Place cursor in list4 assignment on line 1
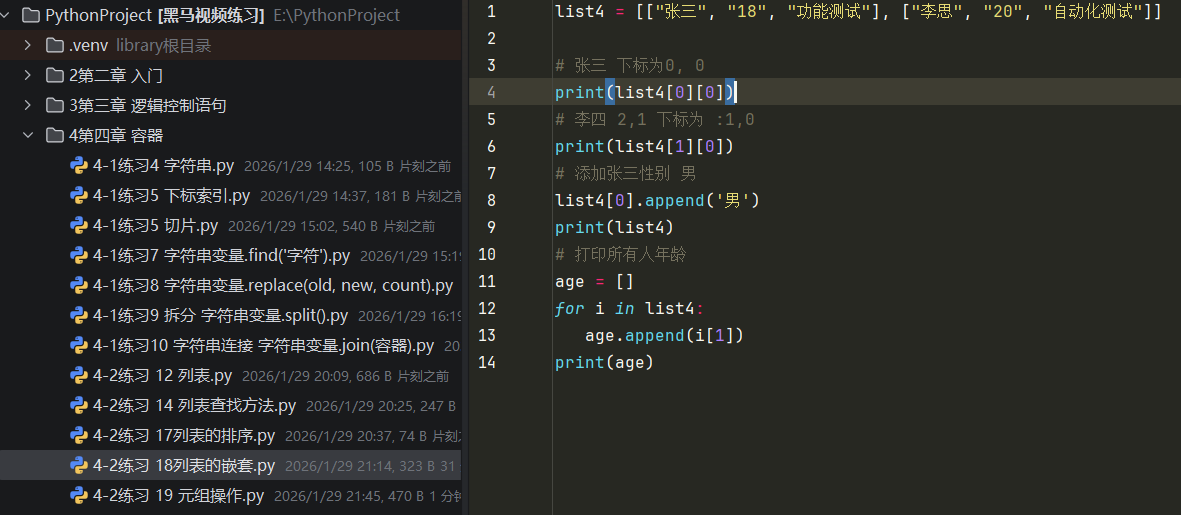The image size is (1181, 515). [859, 11]
